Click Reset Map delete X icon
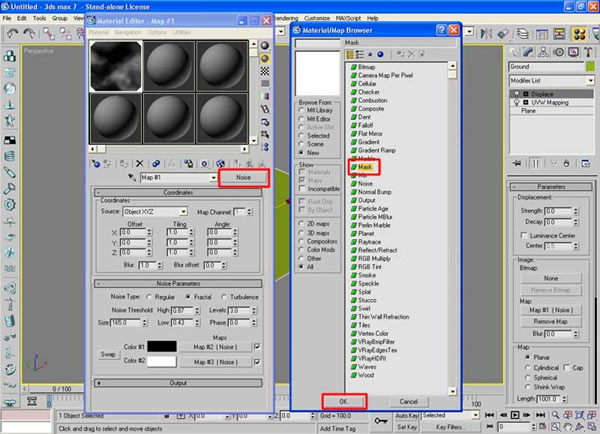 (140, 164)
